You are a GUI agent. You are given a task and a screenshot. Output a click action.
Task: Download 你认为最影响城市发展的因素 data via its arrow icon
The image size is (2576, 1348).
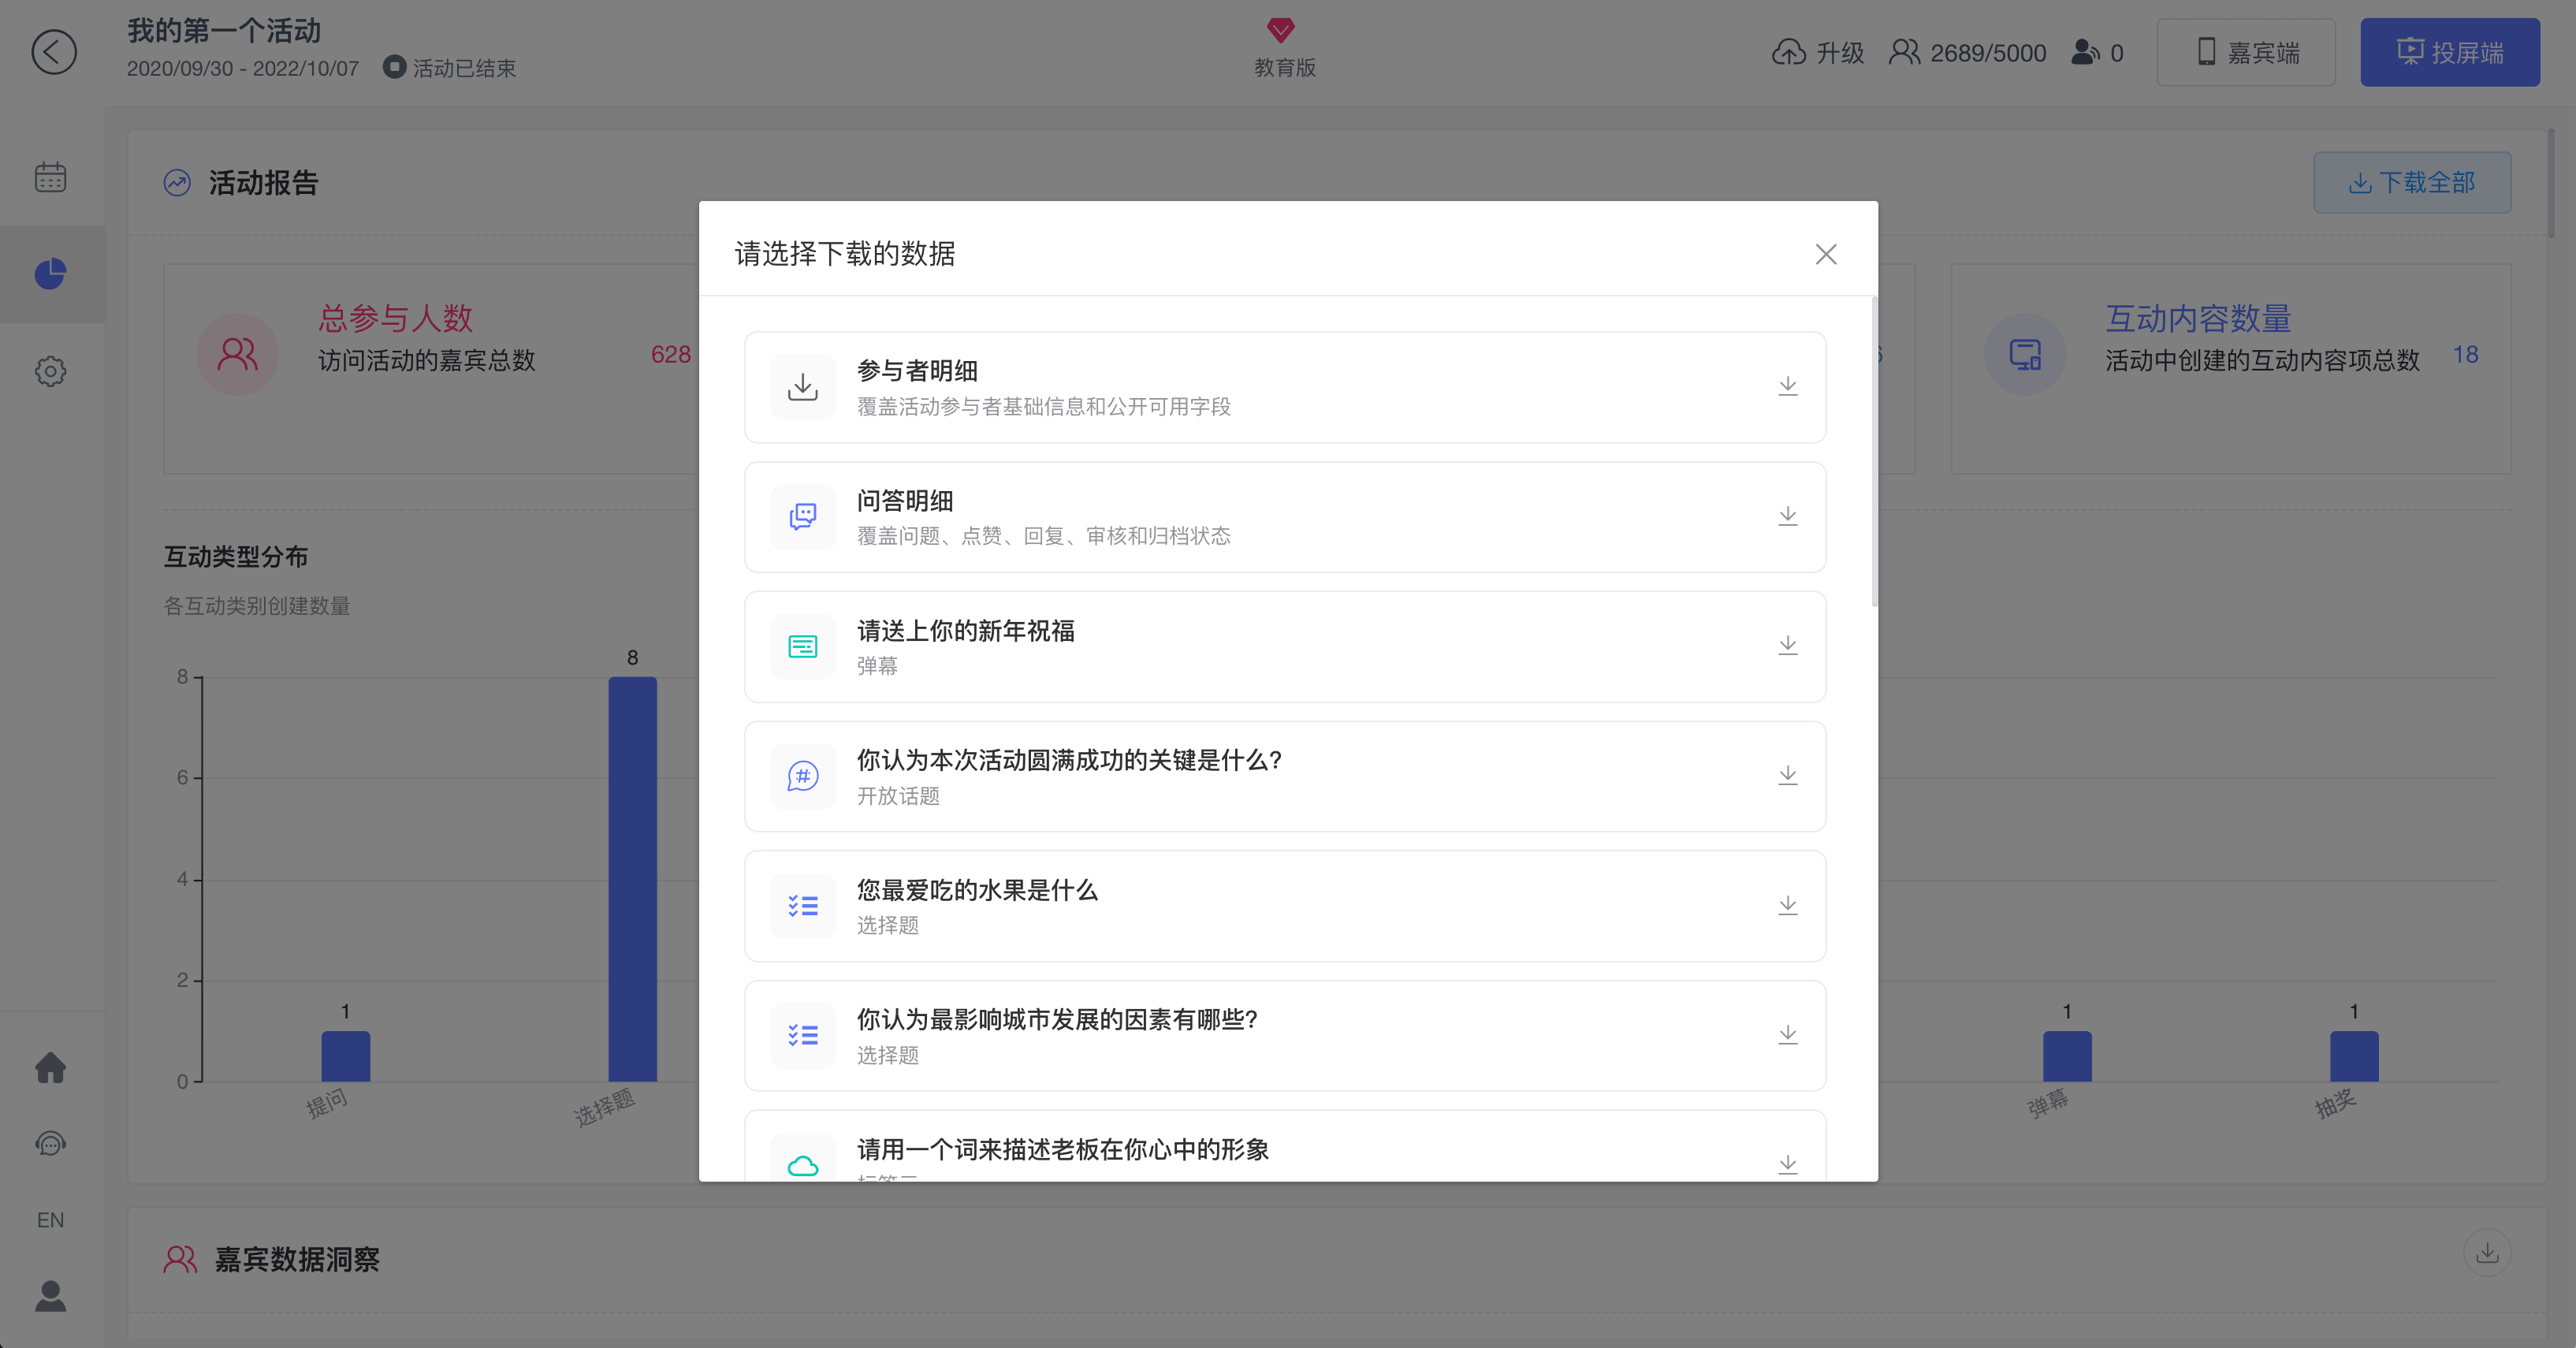[1788, 1034]
